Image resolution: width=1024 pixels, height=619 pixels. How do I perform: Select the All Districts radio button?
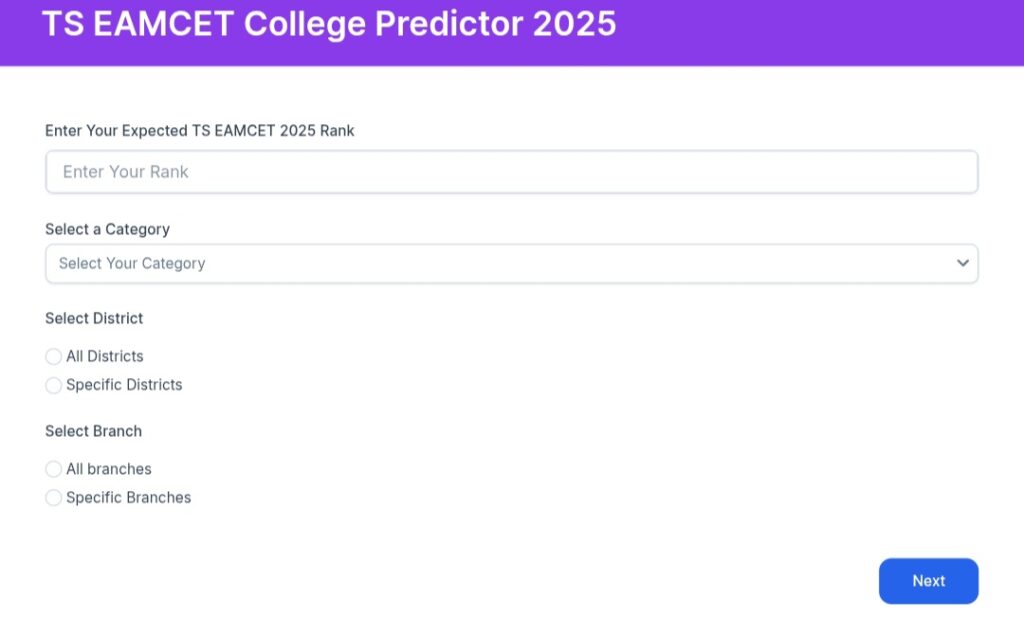[54, 357]
